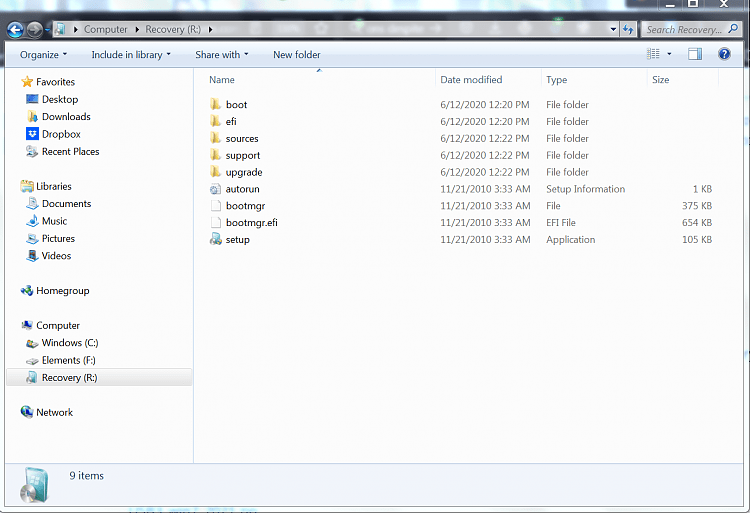This screenshot has width=750, height=513.
Task: Click 9 items status text
Action: (86, 476)
